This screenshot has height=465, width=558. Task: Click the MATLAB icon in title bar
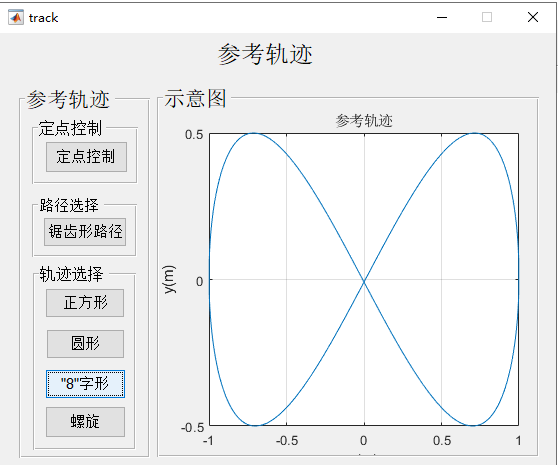tap(16, 17)
